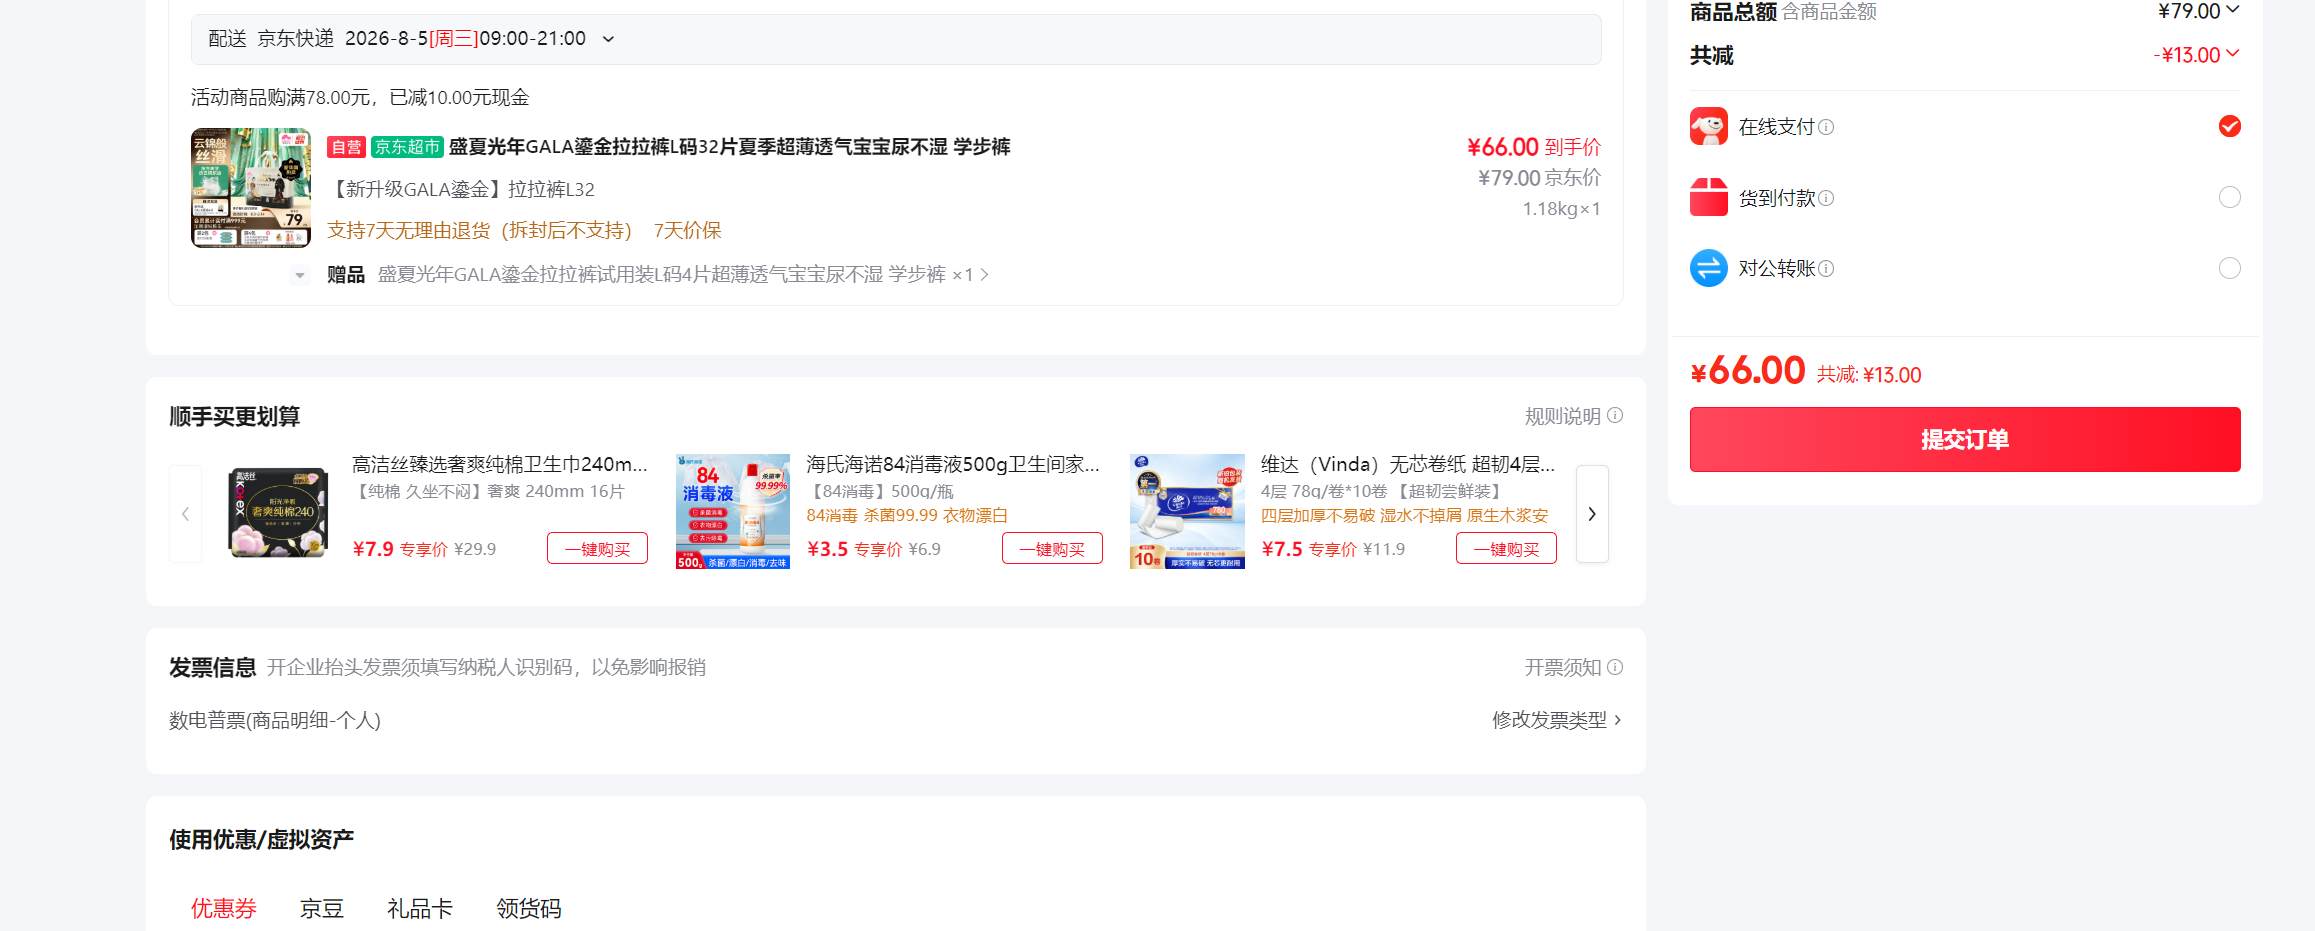Click the cash on delivery red box icon

(1709, 197)
